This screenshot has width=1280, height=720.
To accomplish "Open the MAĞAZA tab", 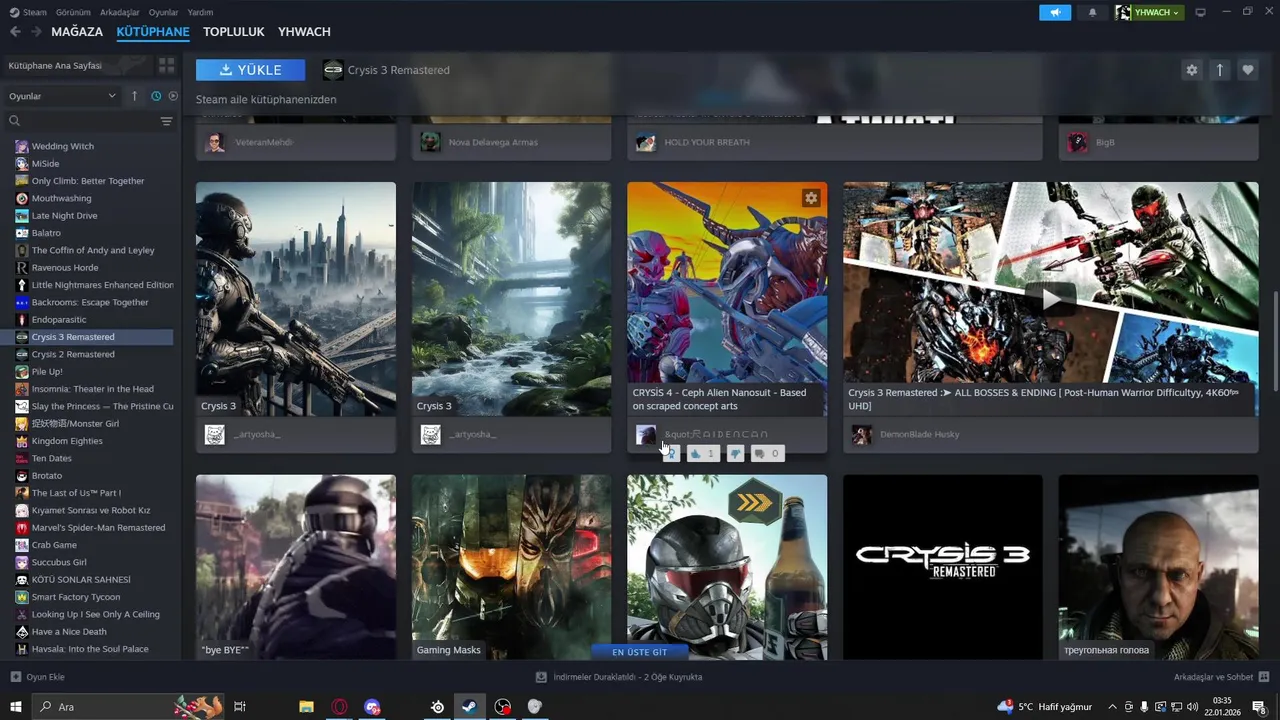I will tap(77, 32).
